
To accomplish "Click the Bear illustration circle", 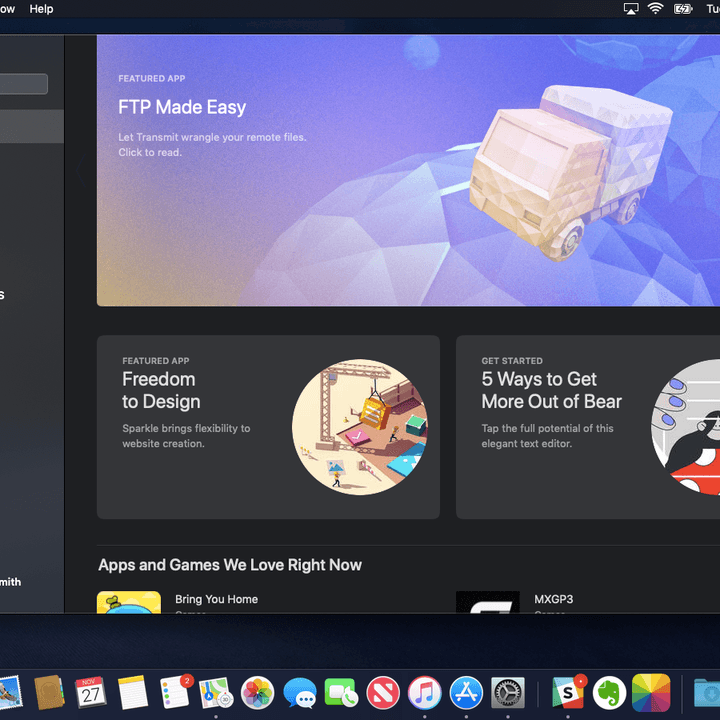I will pyautogui.click(x=686, y=427).
